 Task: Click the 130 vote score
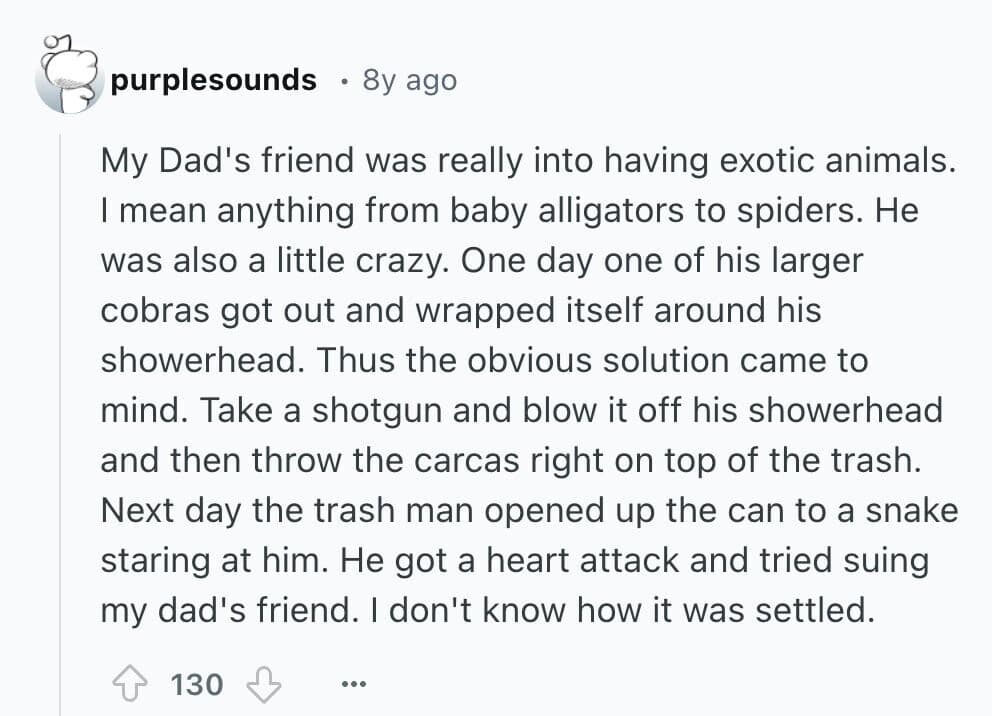coord(197,685)
